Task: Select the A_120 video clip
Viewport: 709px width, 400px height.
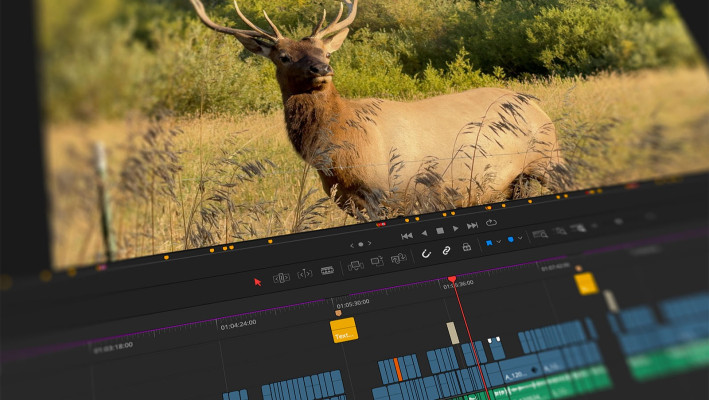Action: pyautogui.click(x=521, y=370)
